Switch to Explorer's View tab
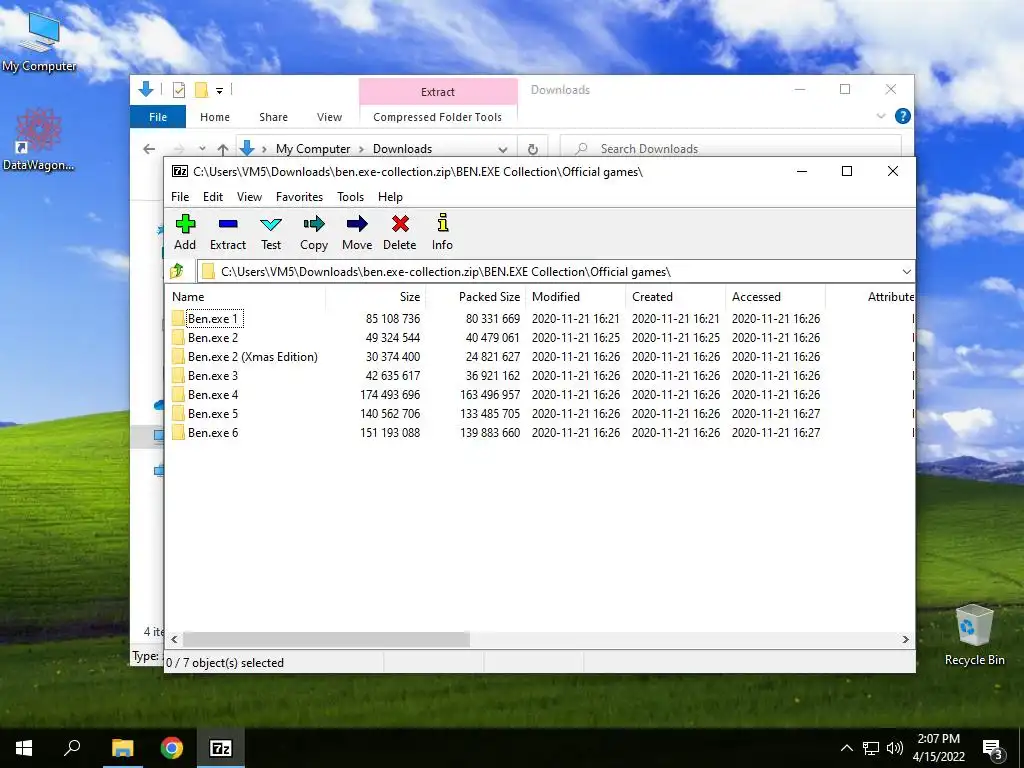This screenshot has width=1024, height=768. tap(329, 117)
